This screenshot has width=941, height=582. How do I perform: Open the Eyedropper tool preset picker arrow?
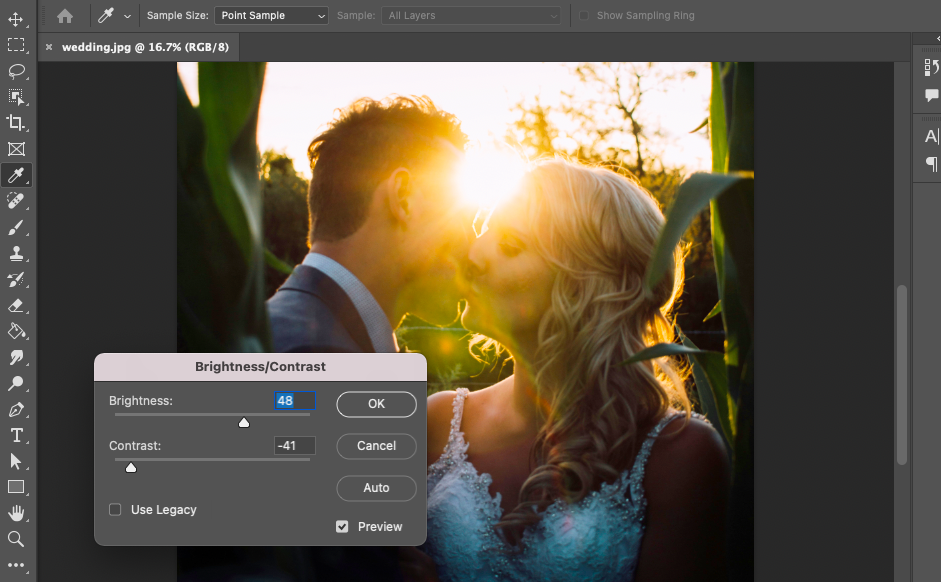(127, 16)
